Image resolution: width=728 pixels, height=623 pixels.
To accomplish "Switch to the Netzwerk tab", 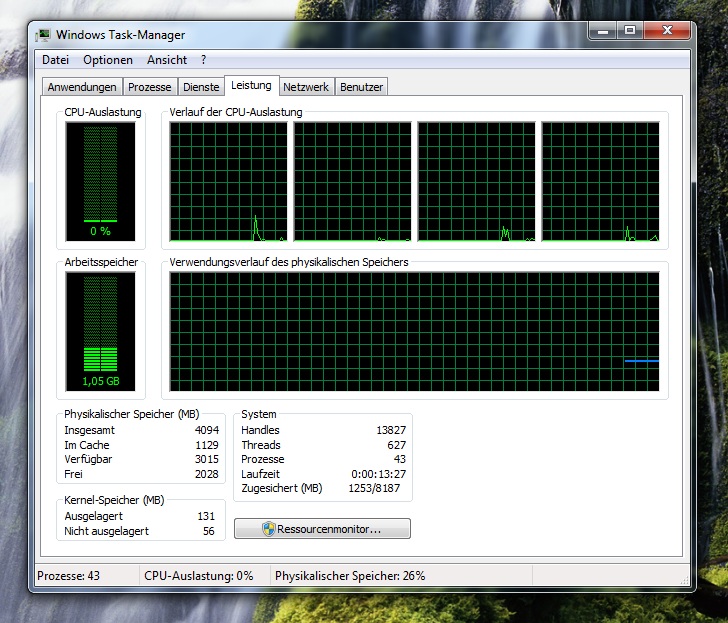I will coord(306,87).
